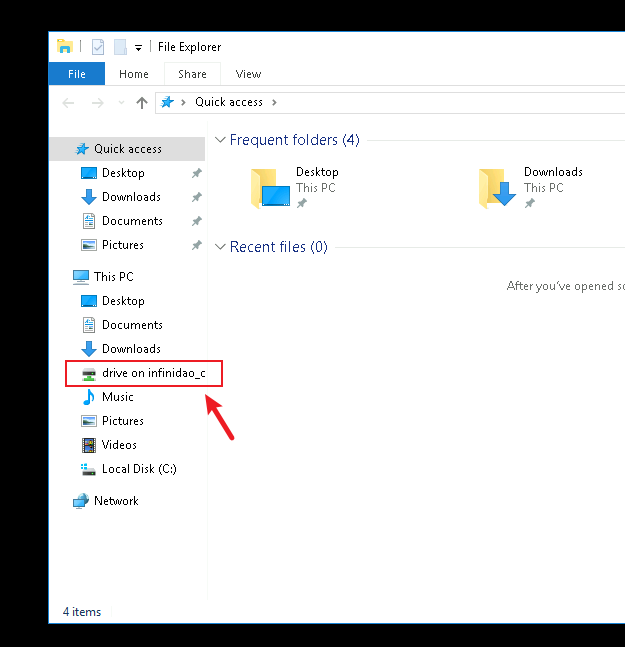The height and width of the screenshot is (647, 625).
Task: Select Local Disk (C:) in sidebar
Action: [138, 469]
